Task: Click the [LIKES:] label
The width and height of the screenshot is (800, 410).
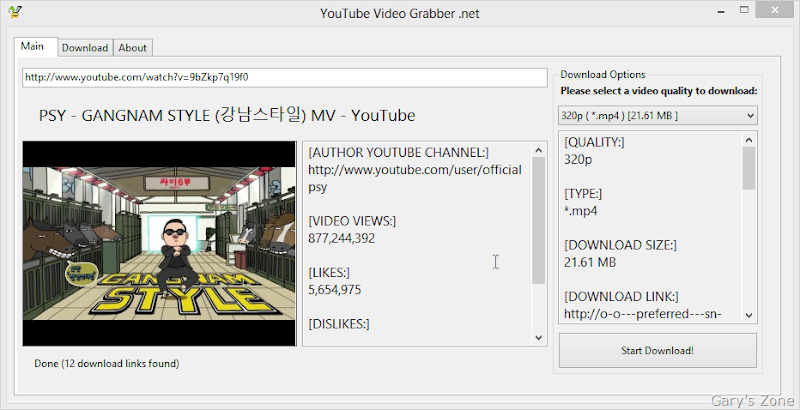Action: click(x=329, y=272)
